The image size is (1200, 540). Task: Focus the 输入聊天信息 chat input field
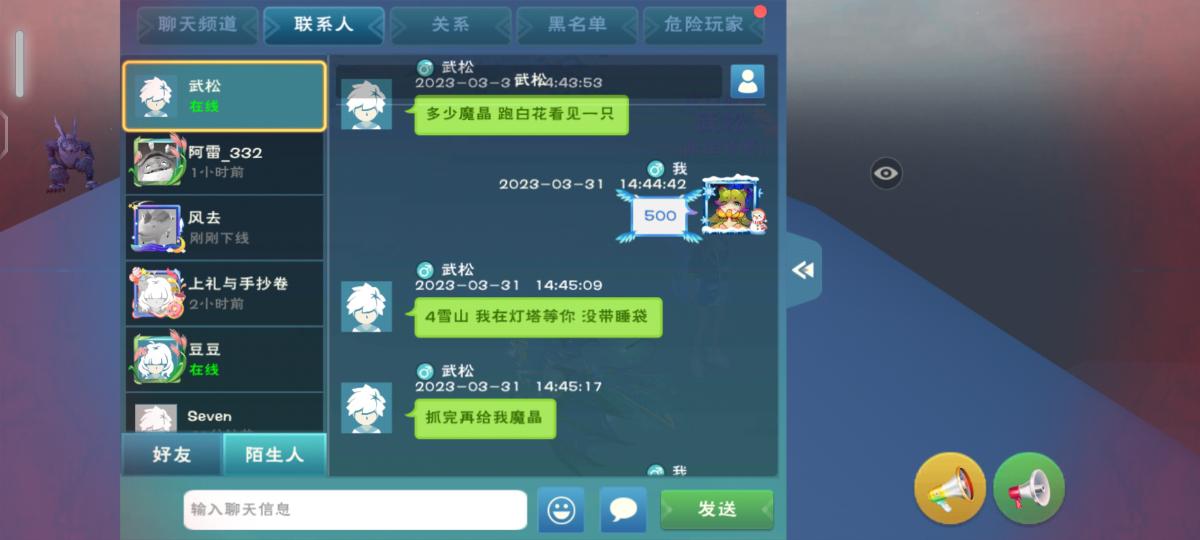[x=355, y=509]
